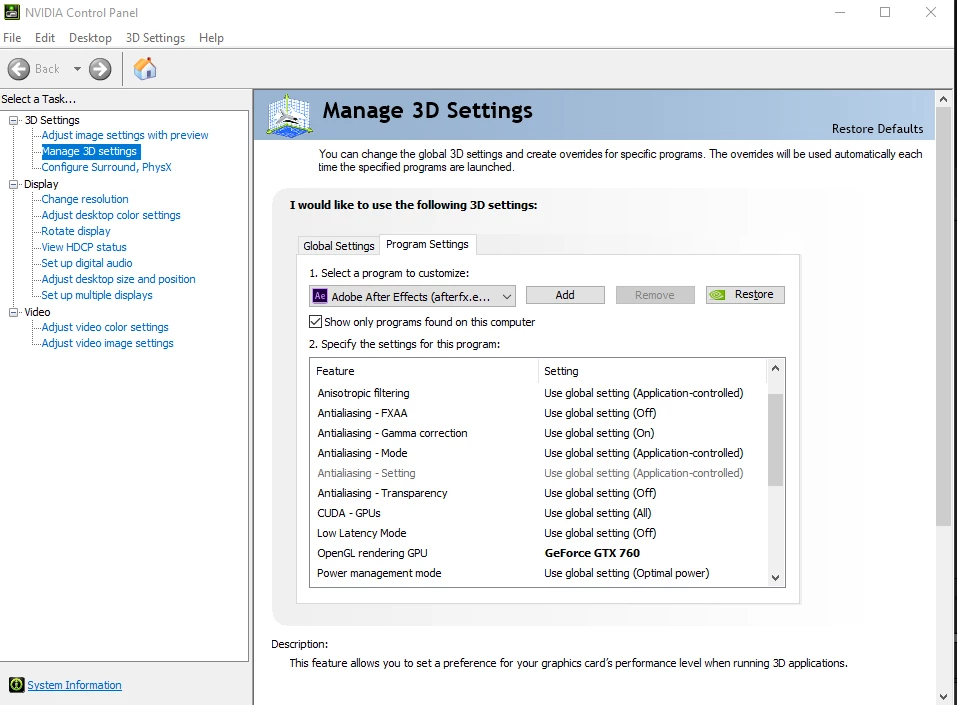The height and width of the screenshot is (705, 957).
Task: Open Configure Surround, PhysX
Action: [x=106, y=167]
